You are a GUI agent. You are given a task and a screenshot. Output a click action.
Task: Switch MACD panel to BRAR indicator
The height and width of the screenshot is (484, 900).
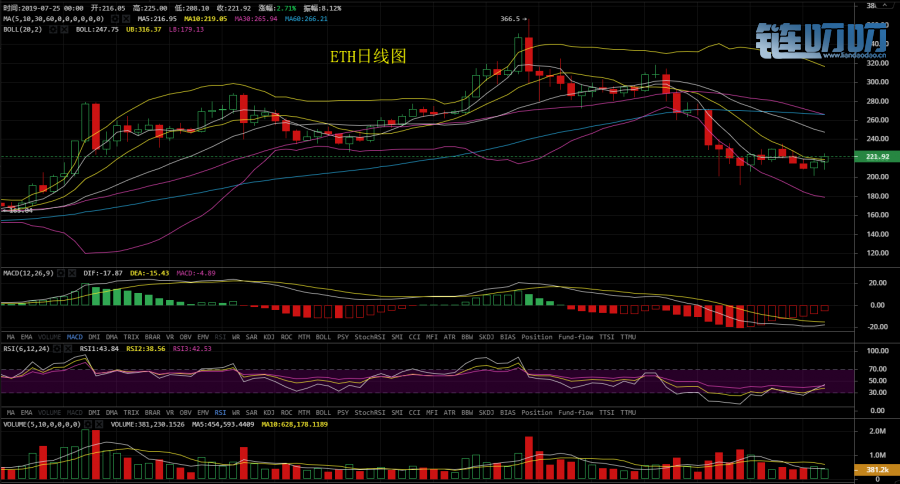pos(153,337)
